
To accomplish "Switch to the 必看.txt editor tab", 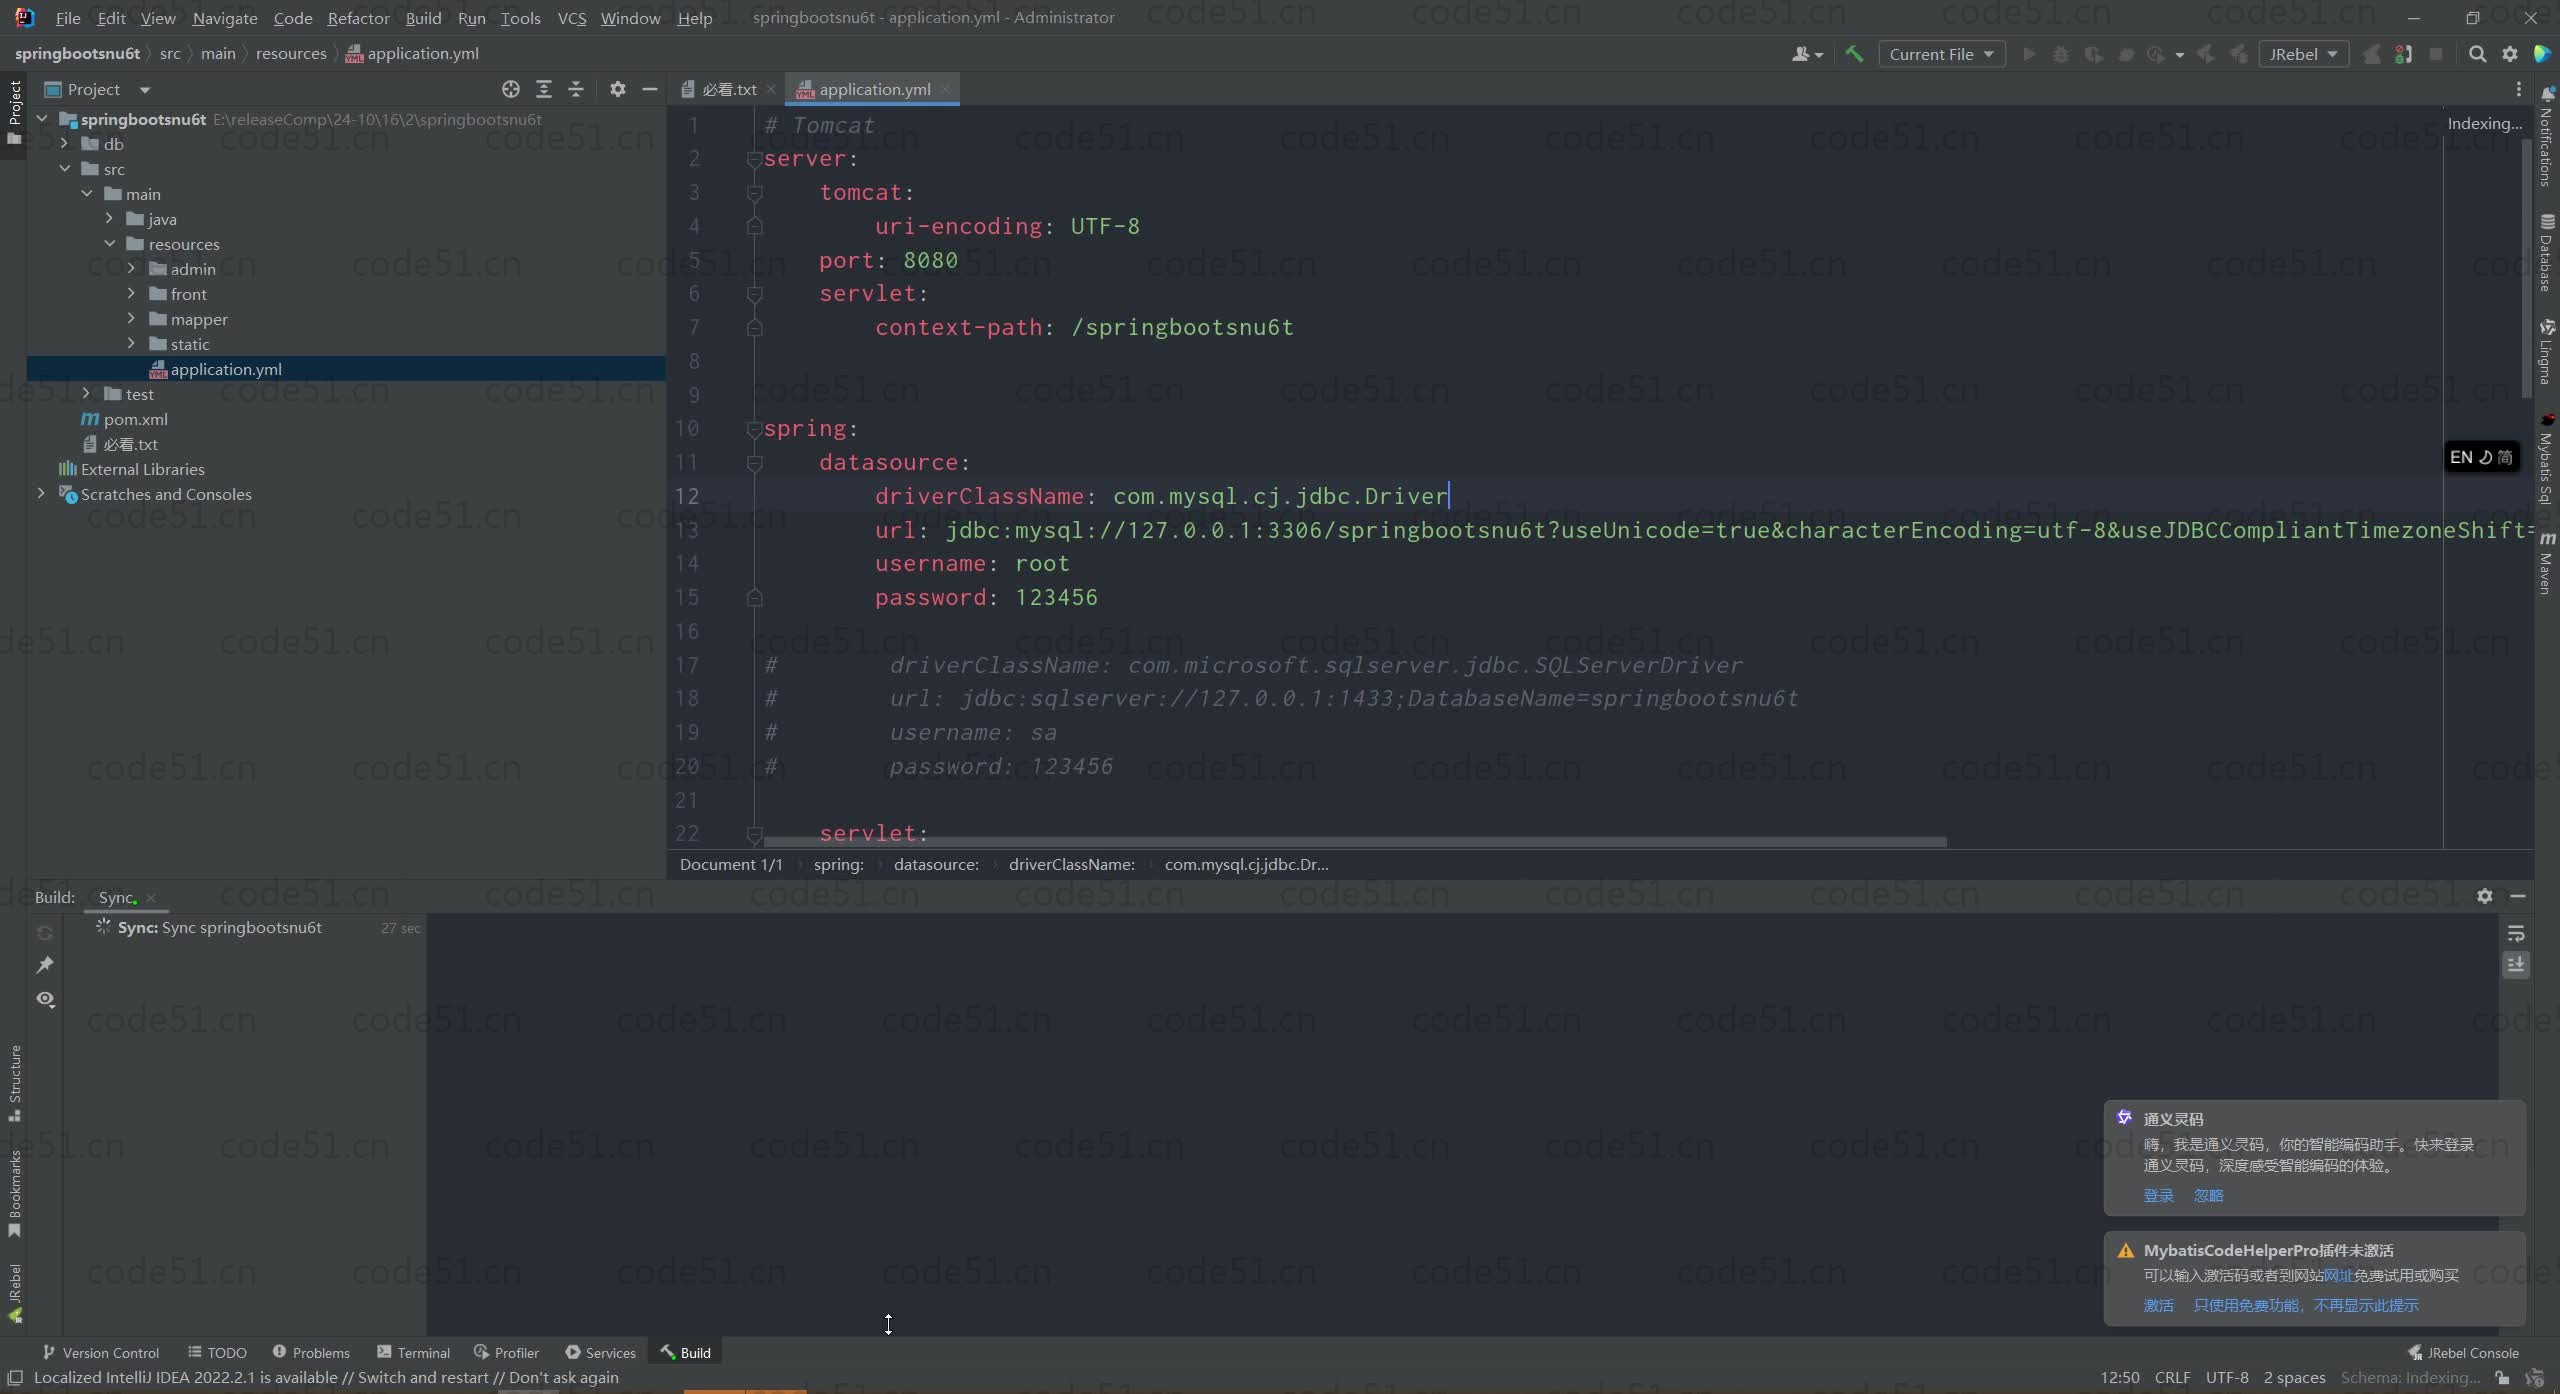I will tap(728, 89).
